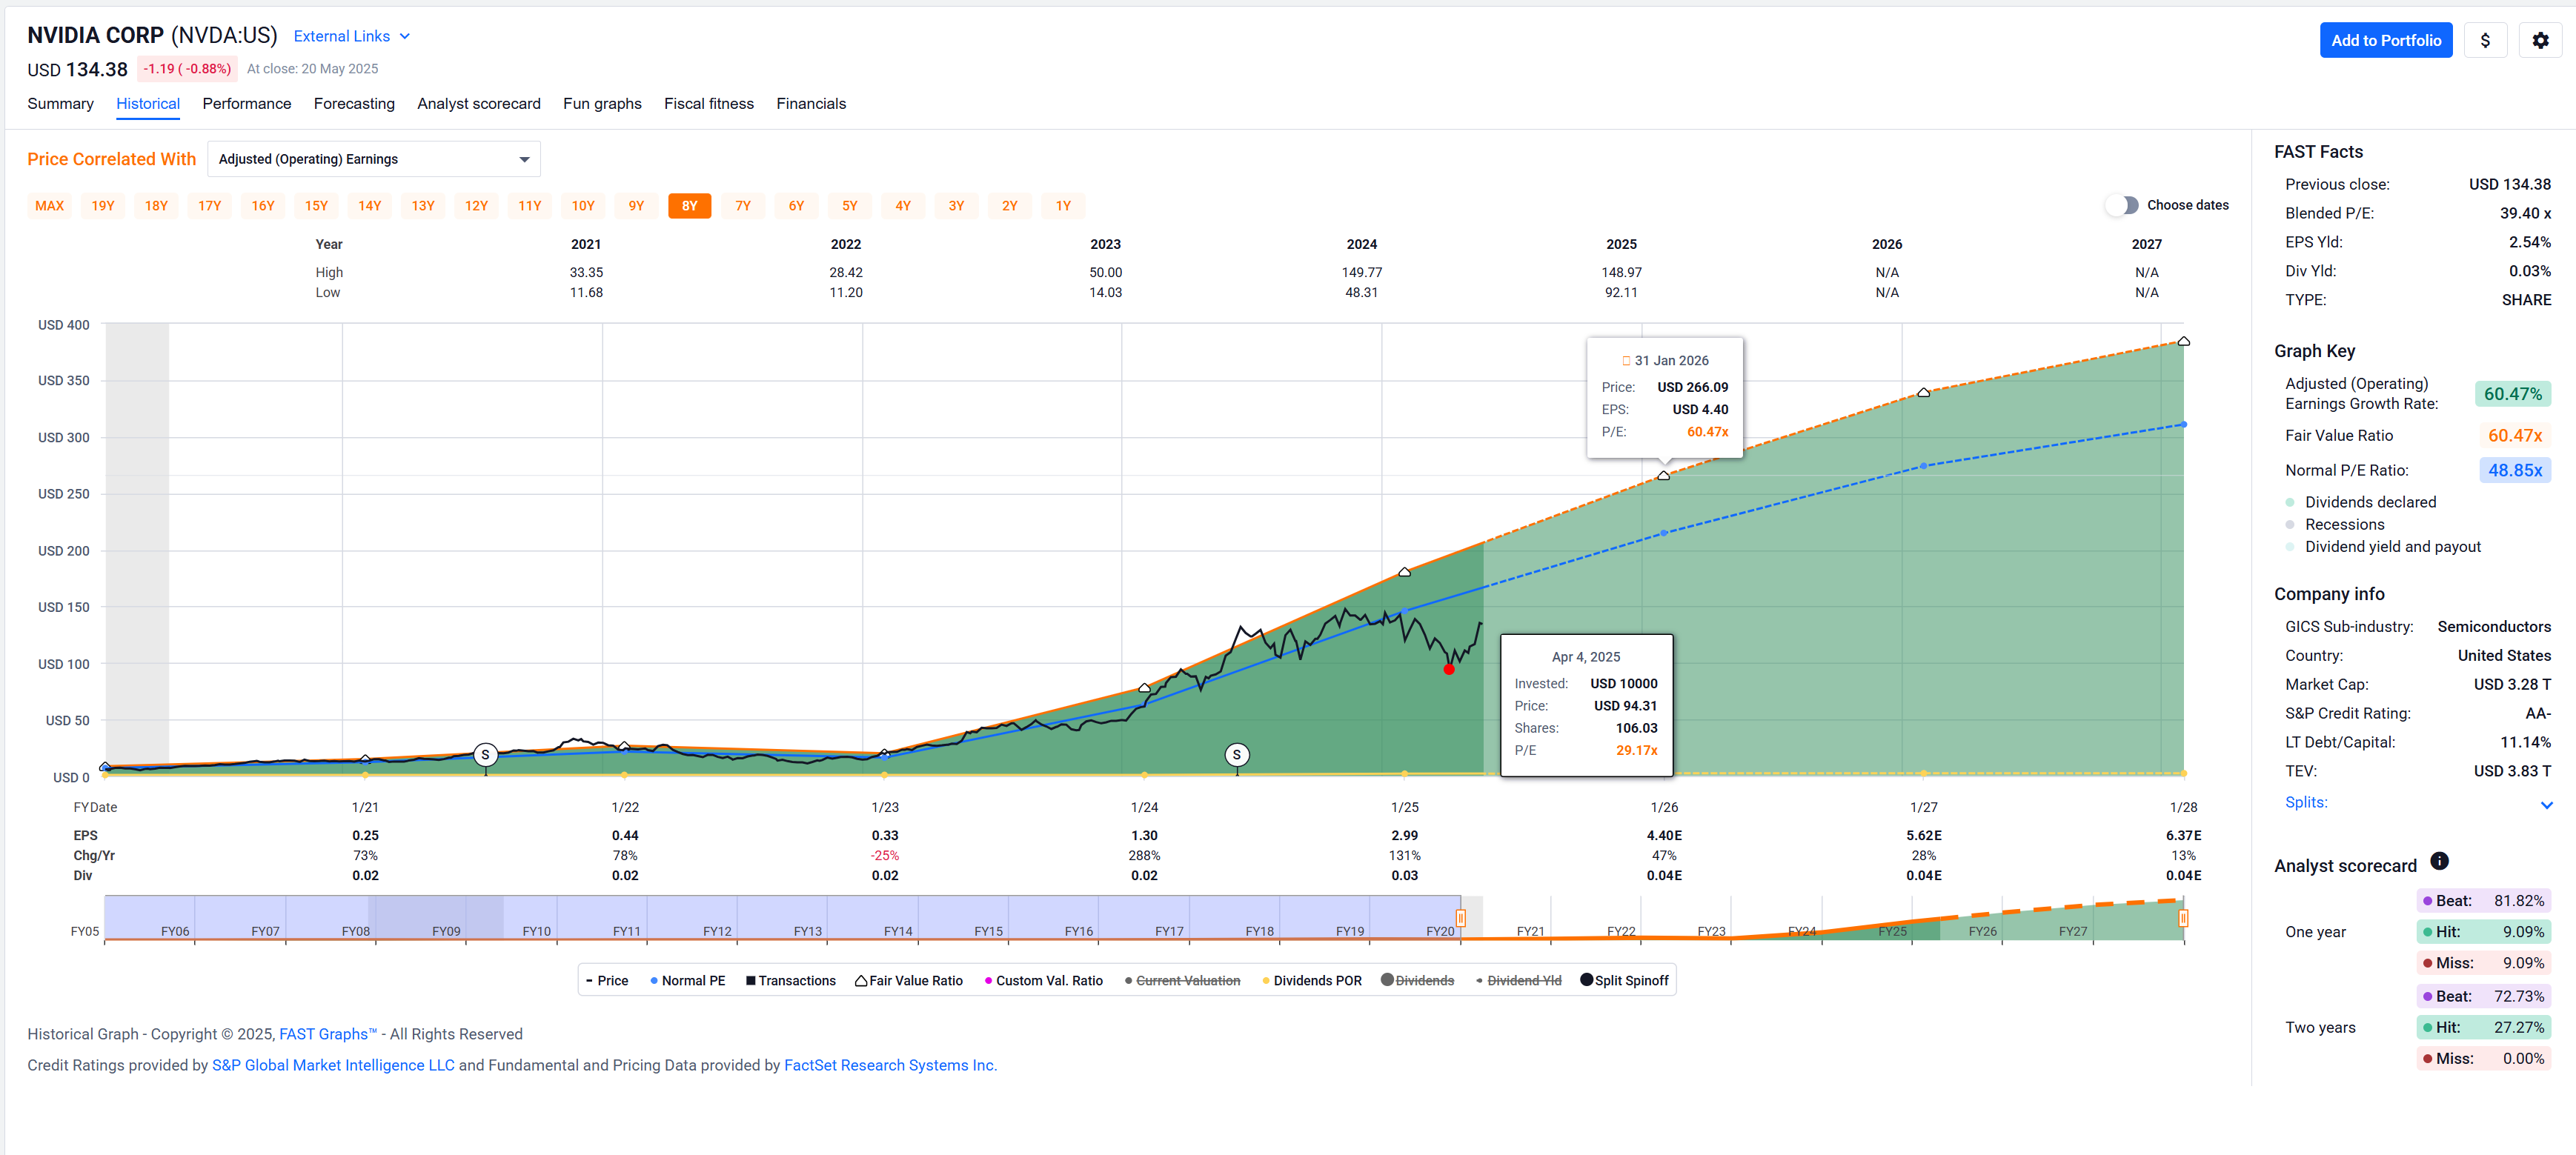Viewport: 2576px width, 1155px height.
Task: Expand the Splits section chevron
Action: [x=2547, y=804]
